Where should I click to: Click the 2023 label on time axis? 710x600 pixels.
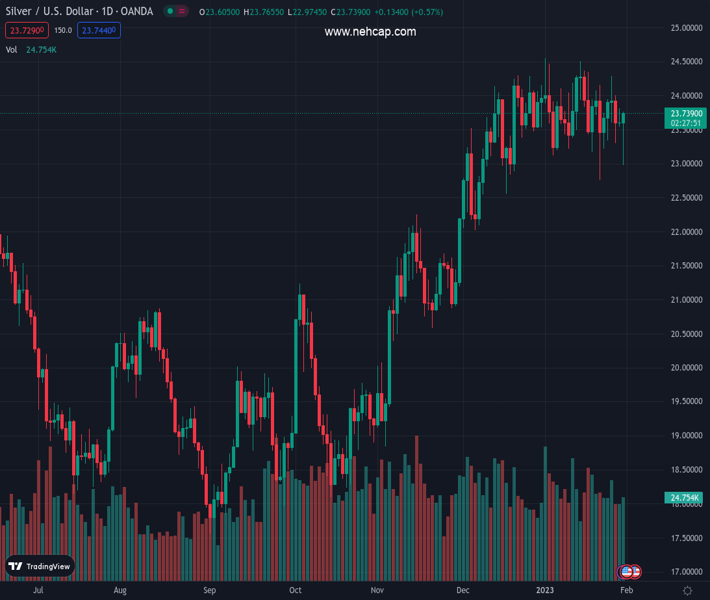pos(545,591)
